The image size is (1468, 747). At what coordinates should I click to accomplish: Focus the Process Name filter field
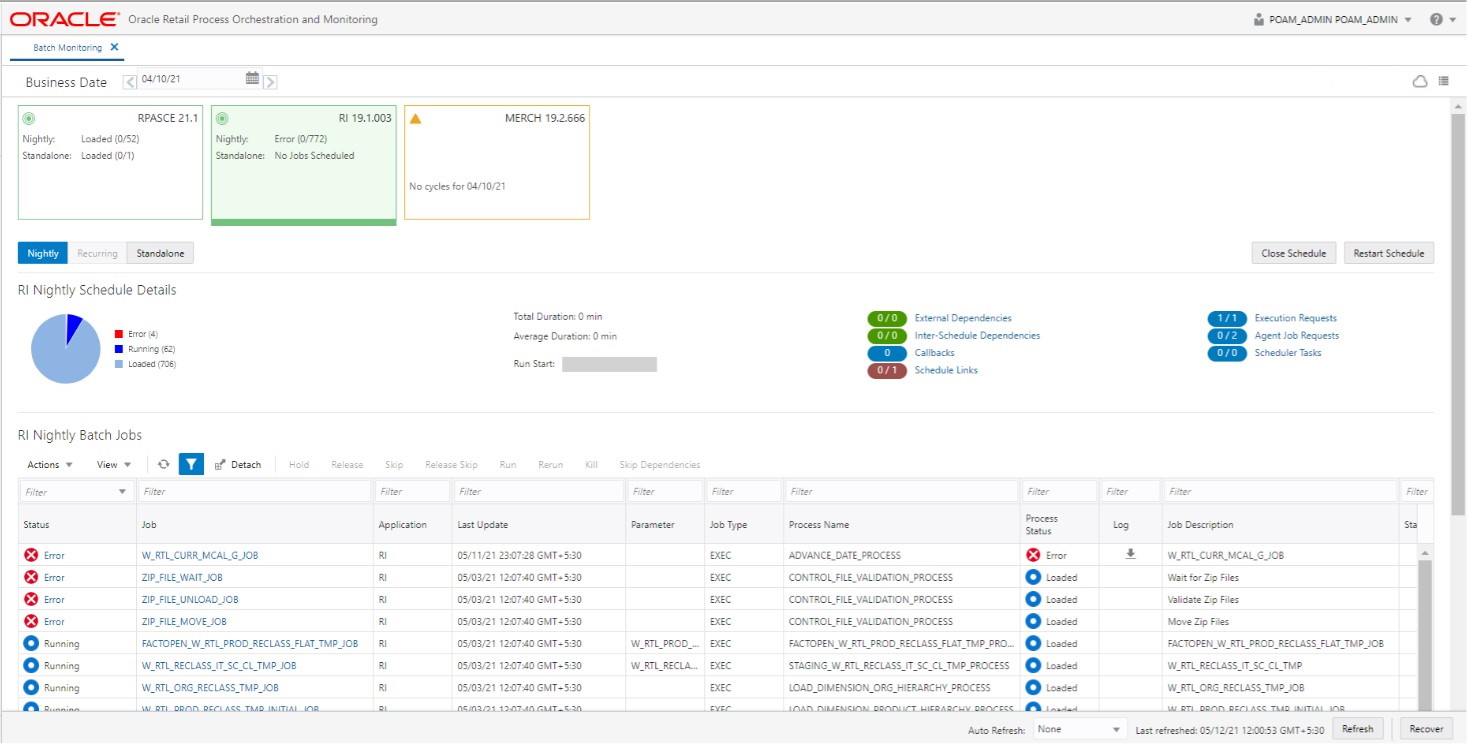(902, 492)
